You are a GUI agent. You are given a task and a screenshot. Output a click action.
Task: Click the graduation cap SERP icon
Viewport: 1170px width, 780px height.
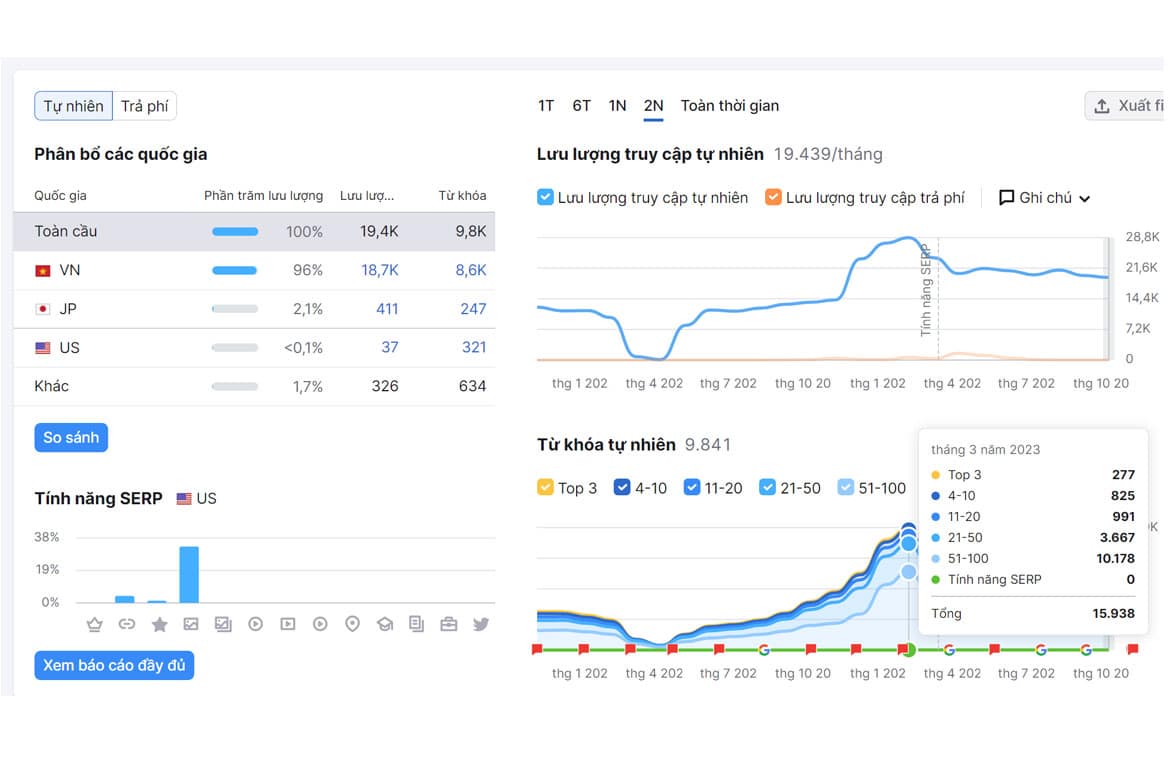pos(384,624)
